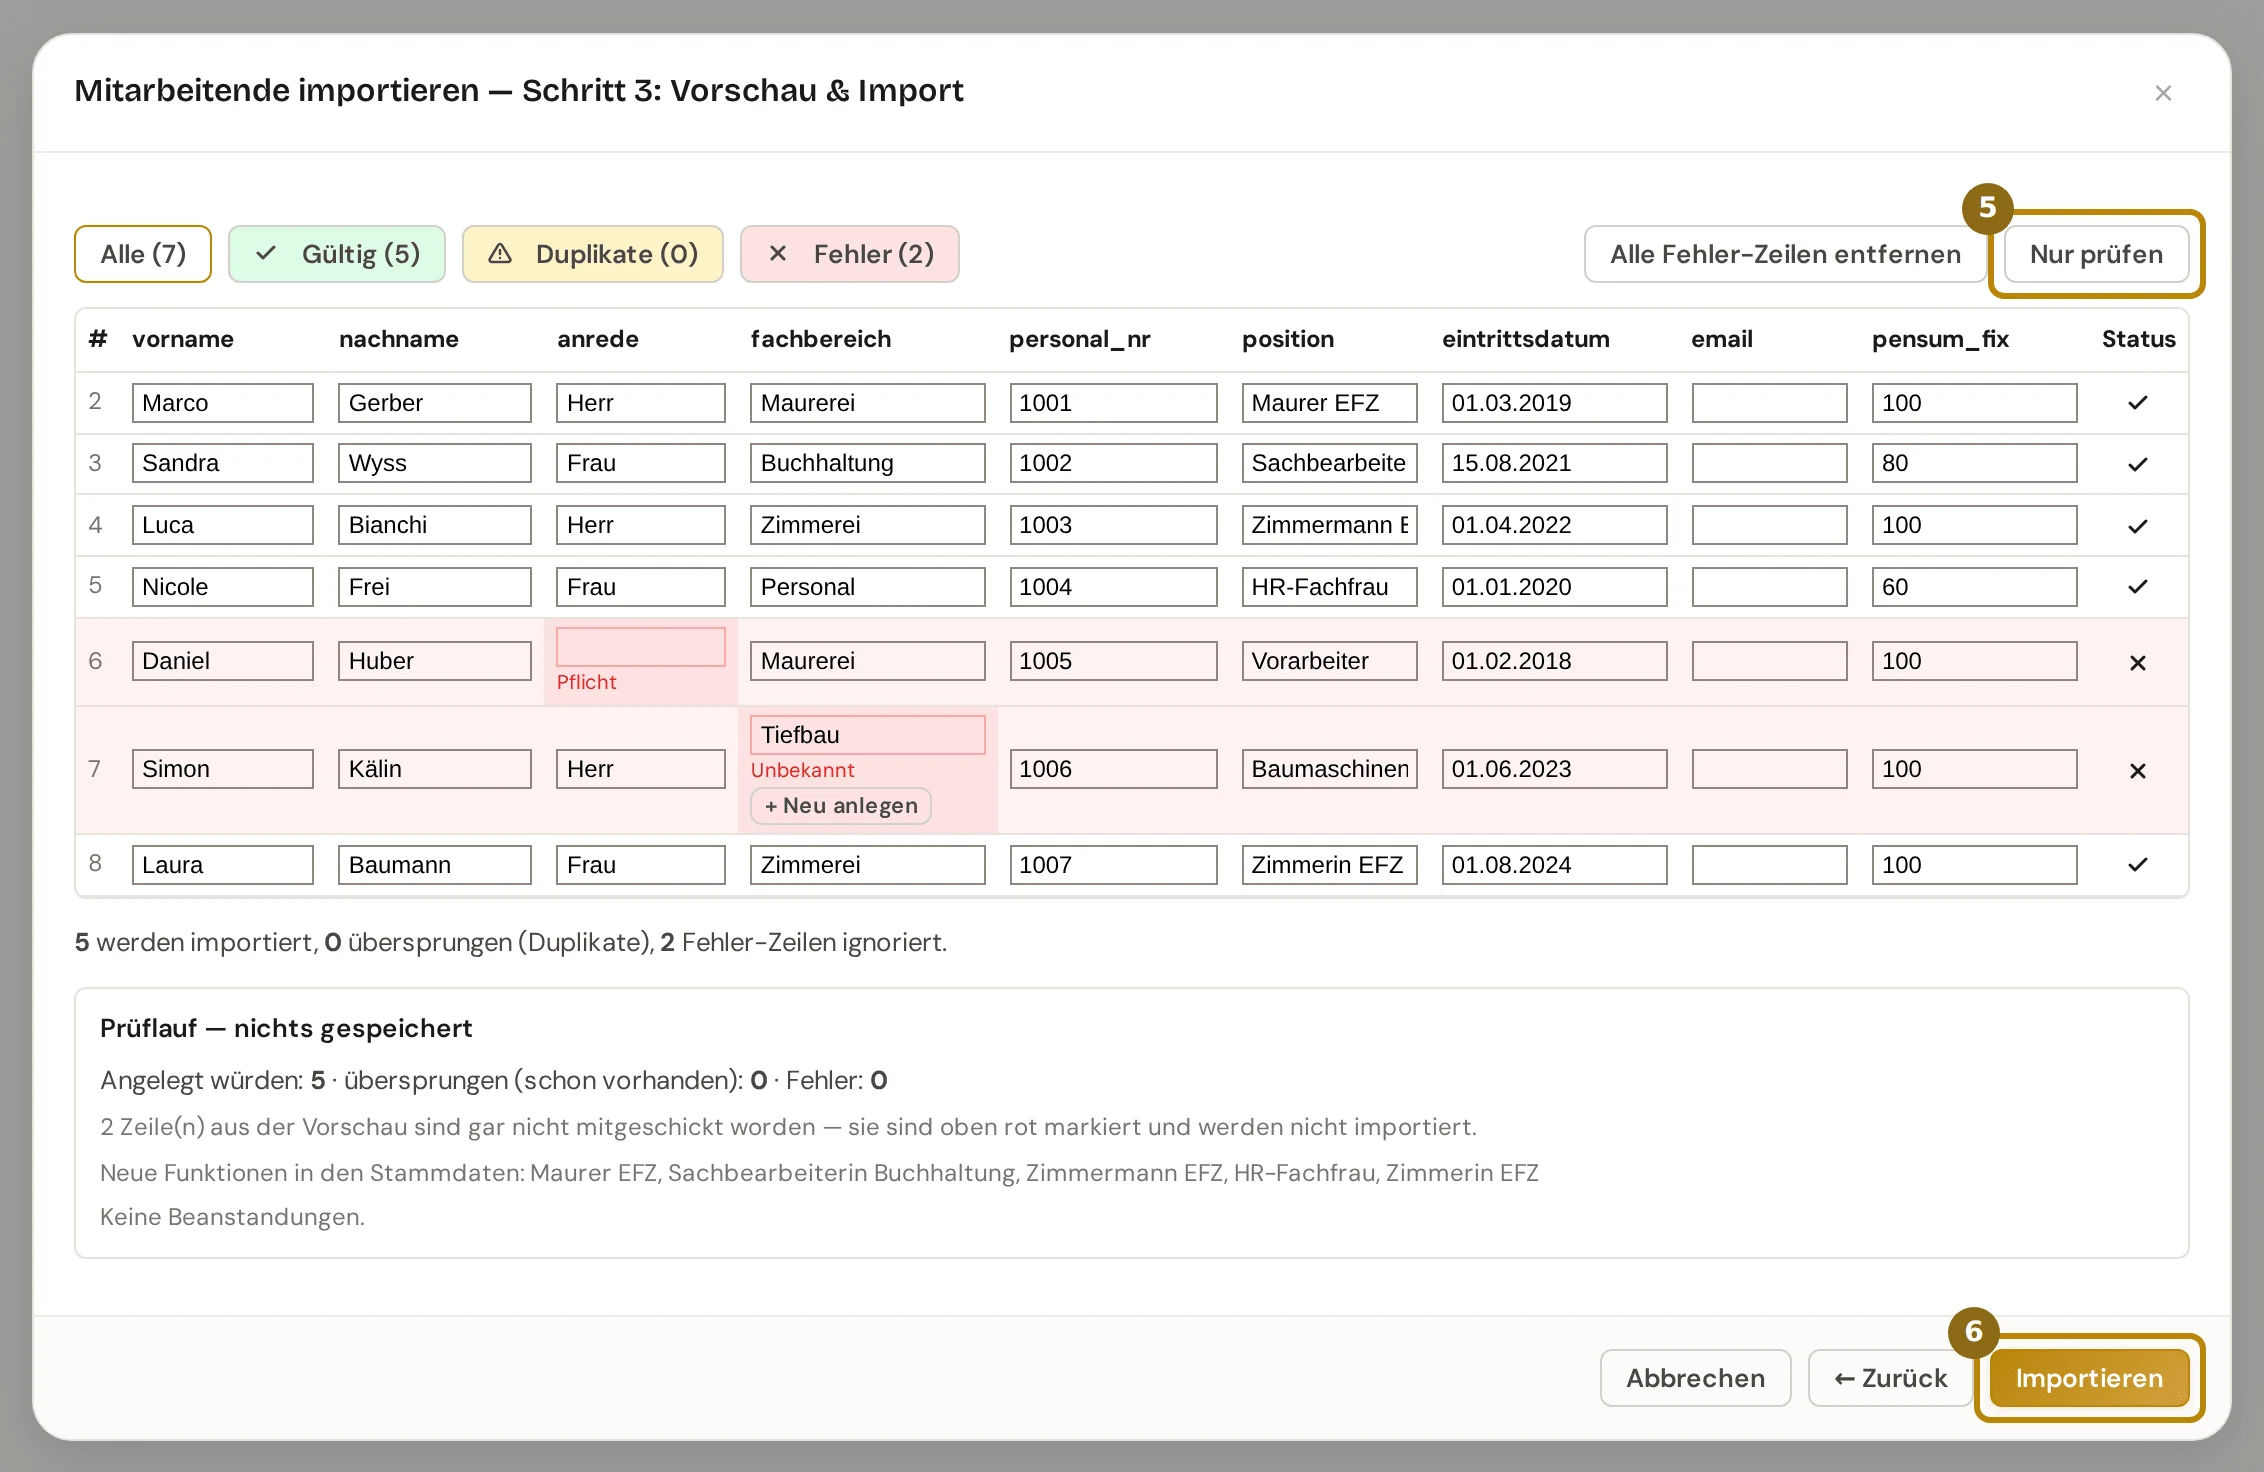Click the anrede field in Simon Kälin's row
This screenshot has height=1472, width=2264.
tap(641, 769)
